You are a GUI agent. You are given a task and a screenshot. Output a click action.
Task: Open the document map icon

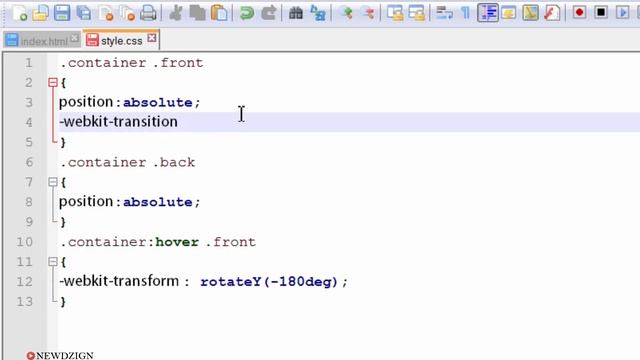point(530,13)
